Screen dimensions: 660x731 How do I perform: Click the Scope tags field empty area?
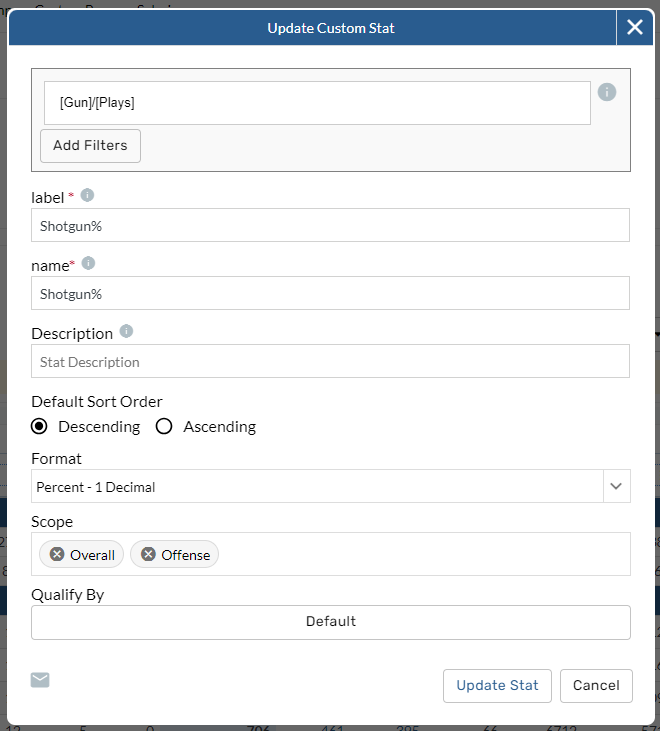tap(420, 554)
